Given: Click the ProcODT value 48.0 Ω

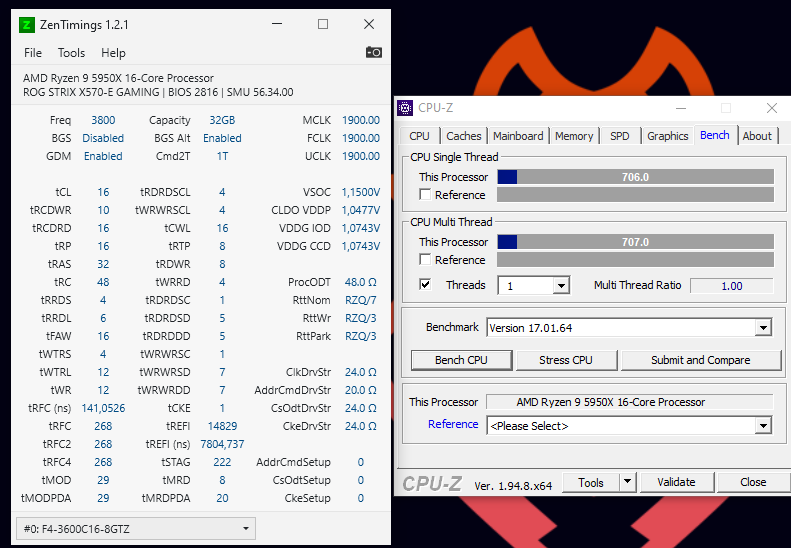Looking at the screenshot, I should (361, 282).
